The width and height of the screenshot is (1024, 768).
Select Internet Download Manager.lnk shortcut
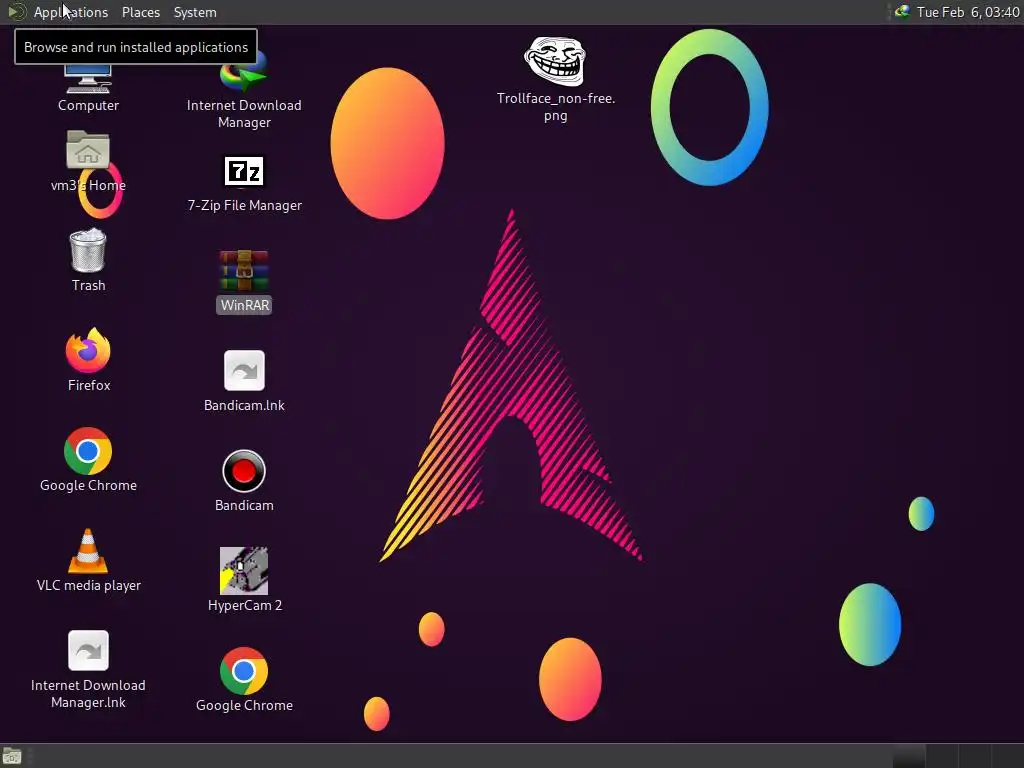88,650
